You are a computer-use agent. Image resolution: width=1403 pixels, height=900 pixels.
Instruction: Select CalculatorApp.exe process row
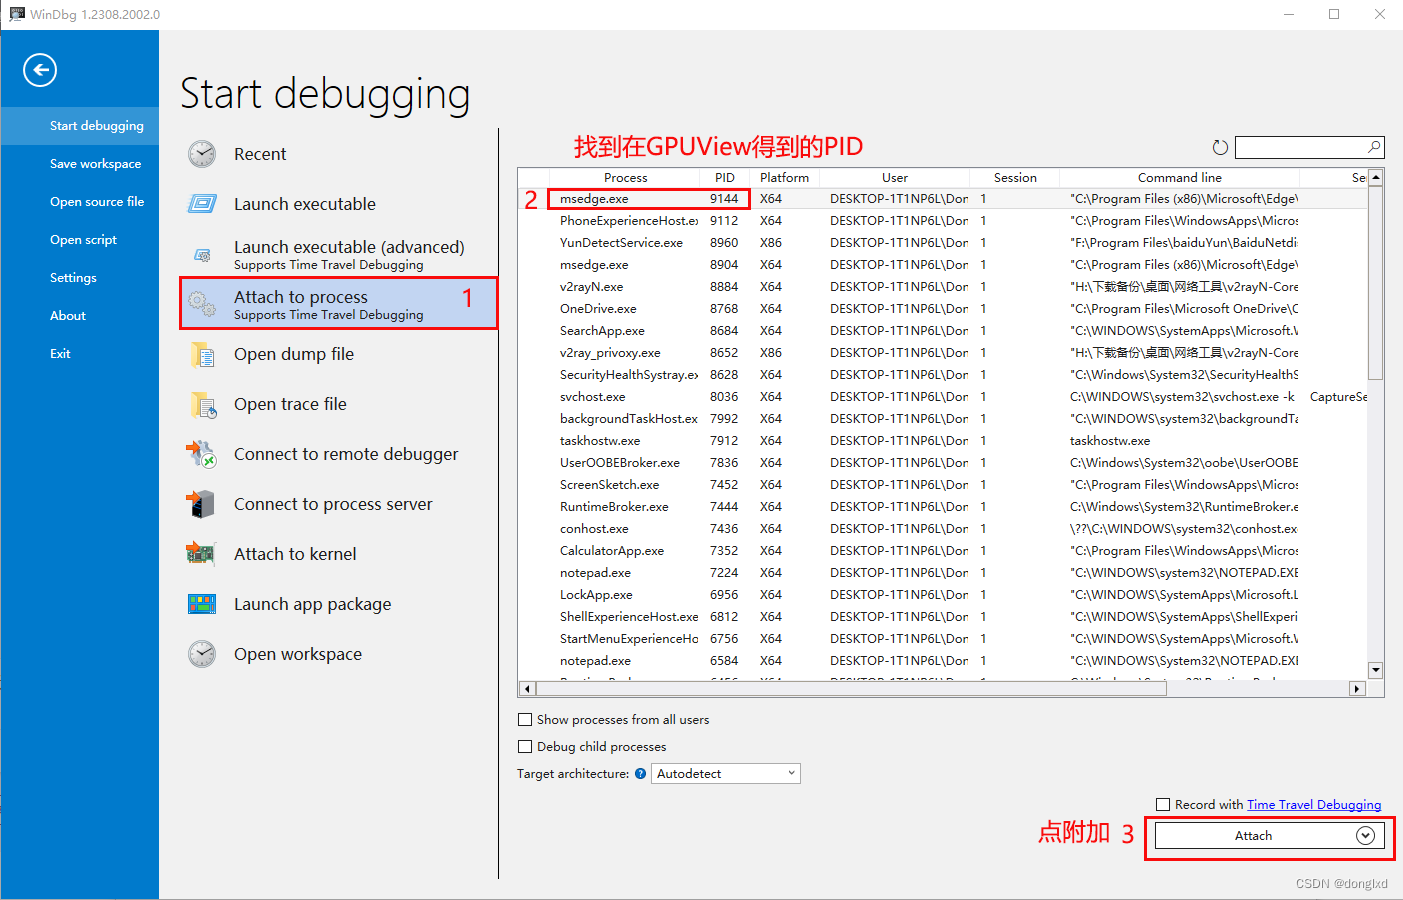tap(943, 551)
